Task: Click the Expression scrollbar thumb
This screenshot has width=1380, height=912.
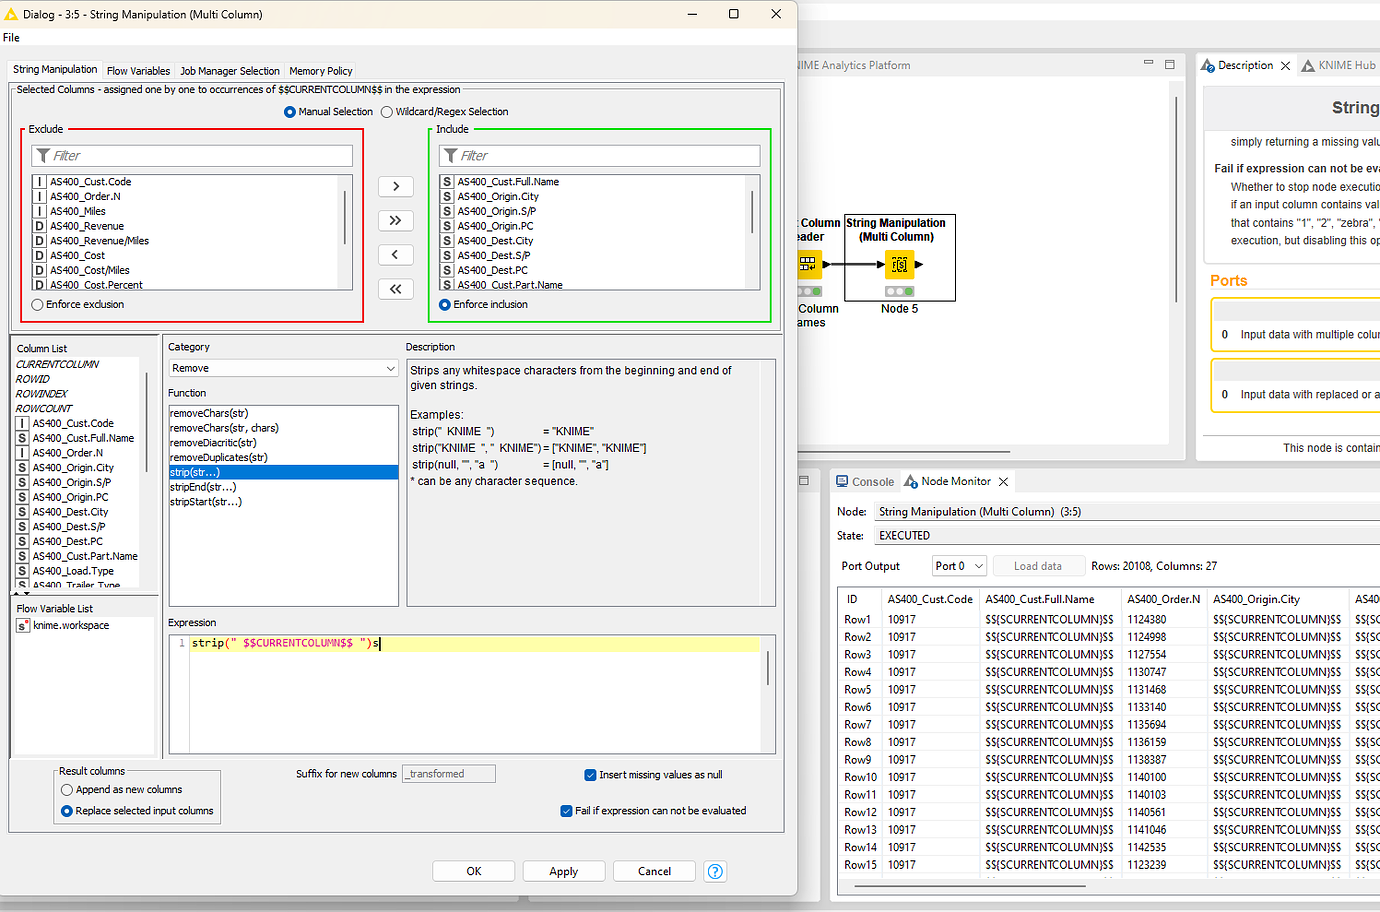Action: tap(768, 668)
